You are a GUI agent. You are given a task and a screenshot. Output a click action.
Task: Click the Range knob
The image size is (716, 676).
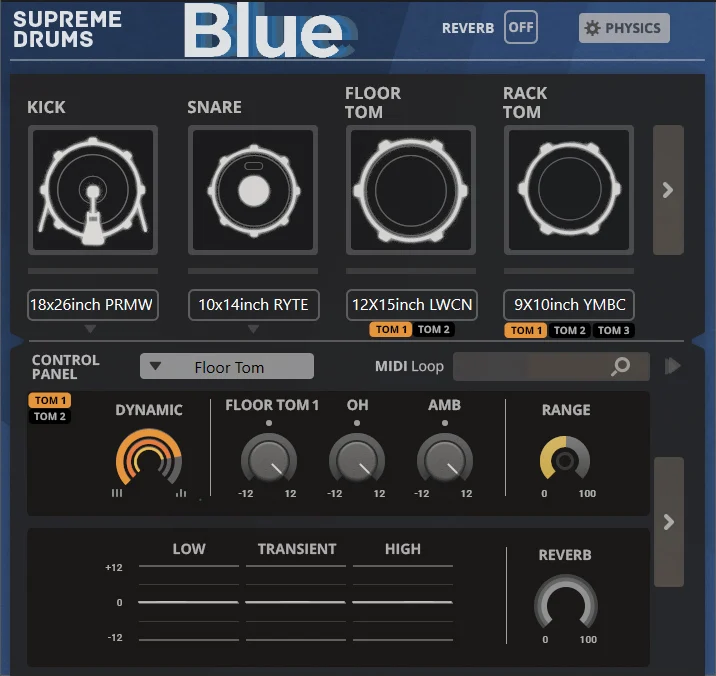tap(565, 461)
